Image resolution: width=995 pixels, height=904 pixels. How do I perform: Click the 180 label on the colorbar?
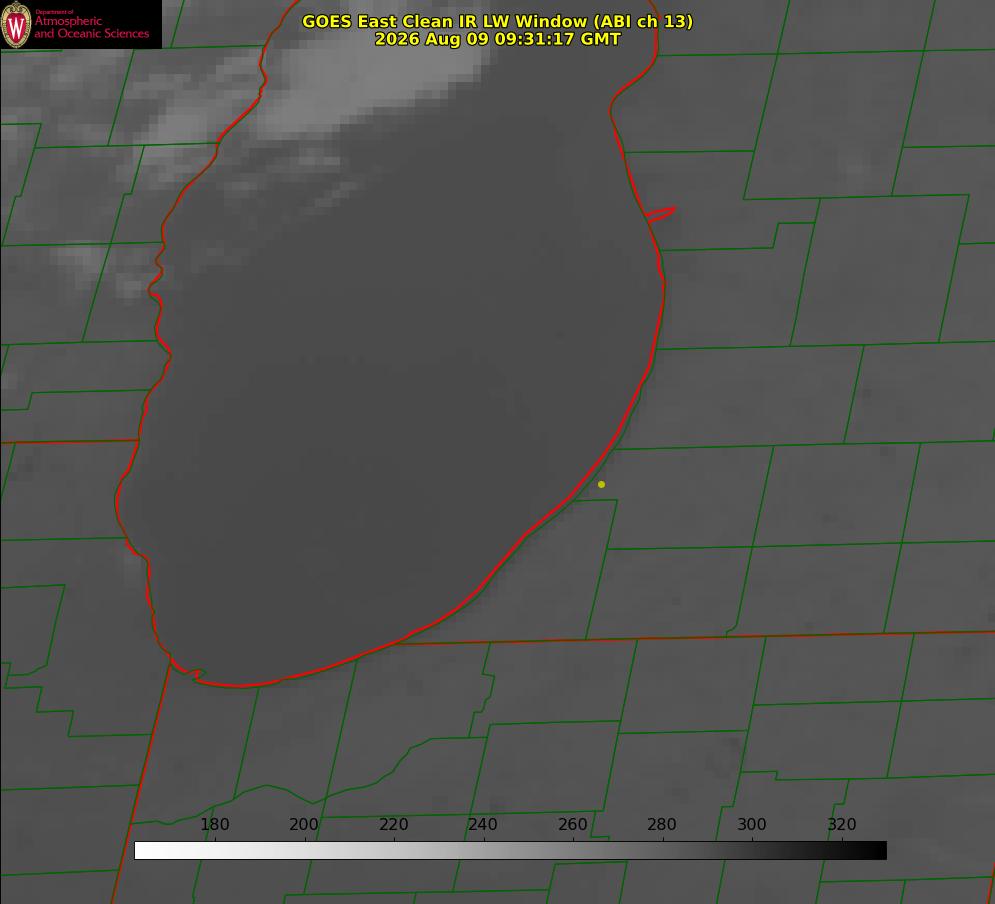pos(214,824)
